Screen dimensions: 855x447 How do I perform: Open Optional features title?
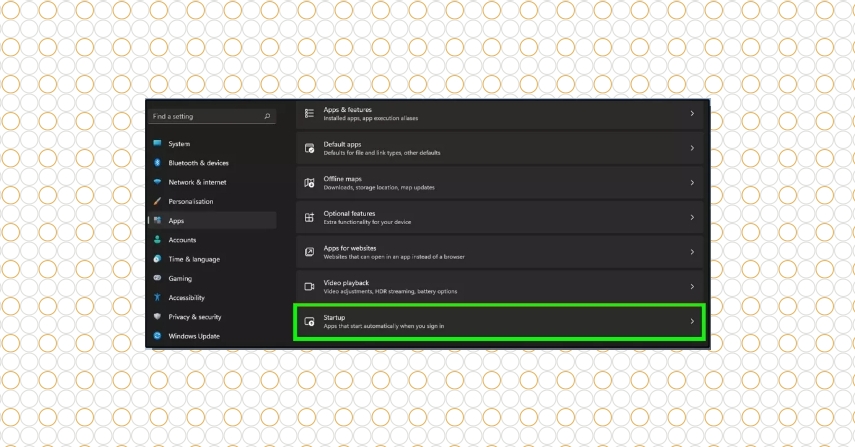coord(349,214)
